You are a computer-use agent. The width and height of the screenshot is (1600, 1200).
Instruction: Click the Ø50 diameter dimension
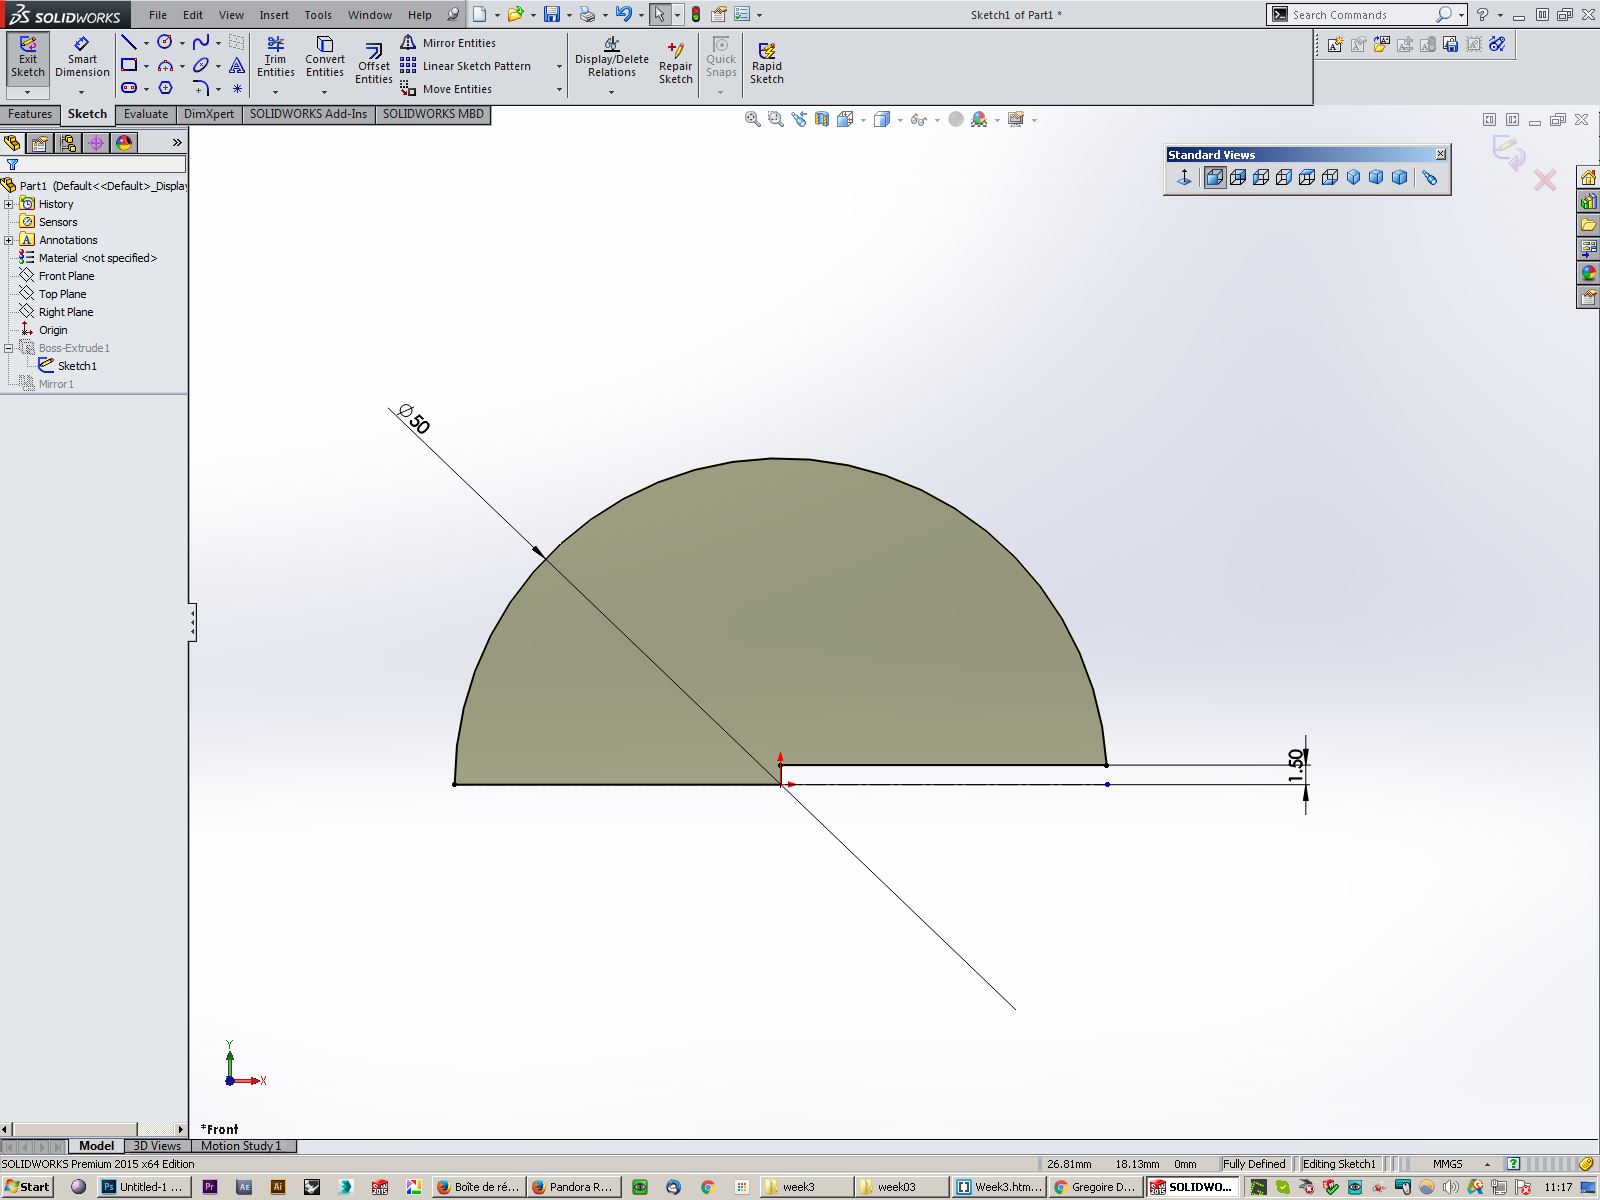point(414,418)
